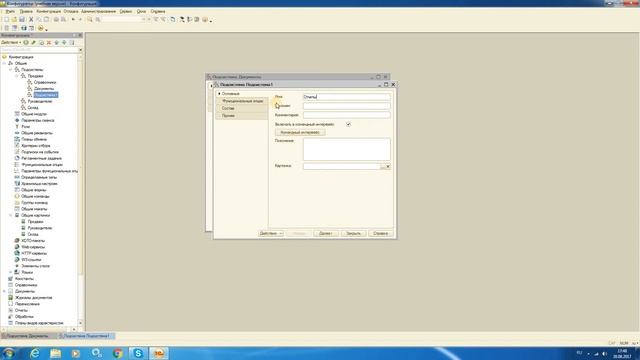Click the Закрыть button in the dialog
640x360 pixels.
point(353,233)
